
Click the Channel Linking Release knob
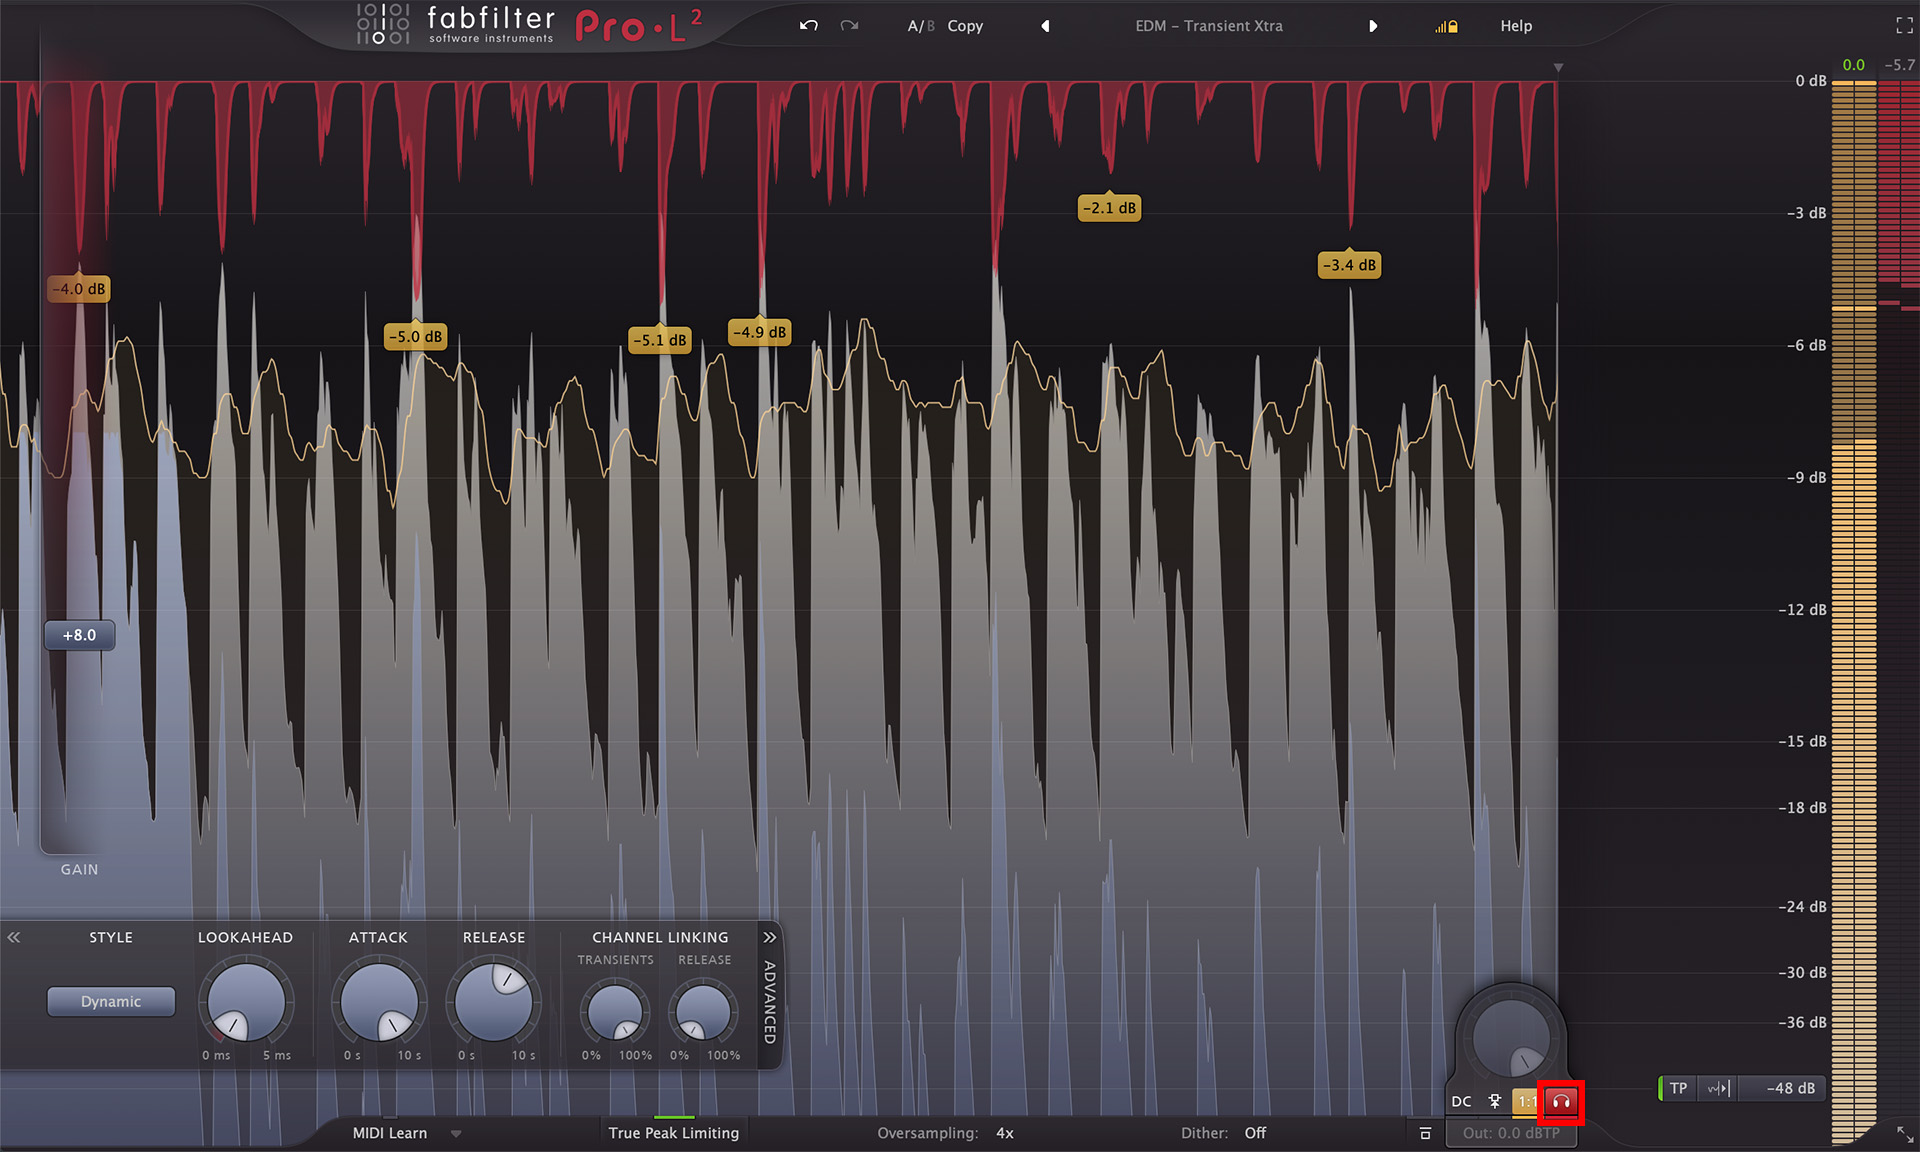pos(703,1012)
